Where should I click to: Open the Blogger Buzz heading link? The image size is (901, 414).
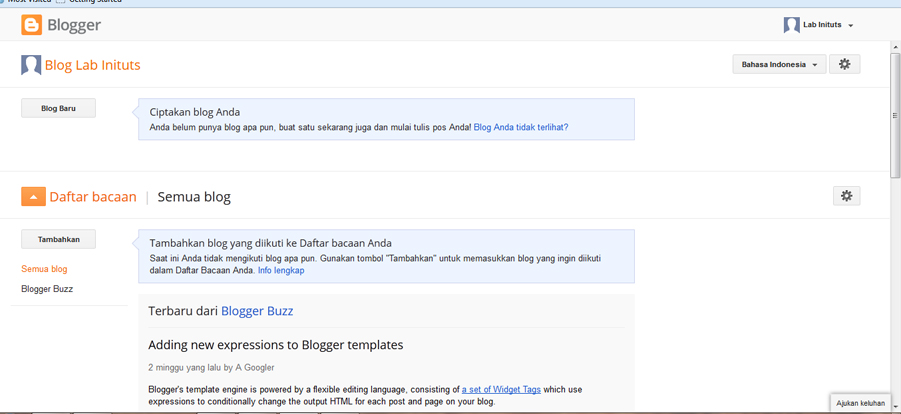click(257, 311)
